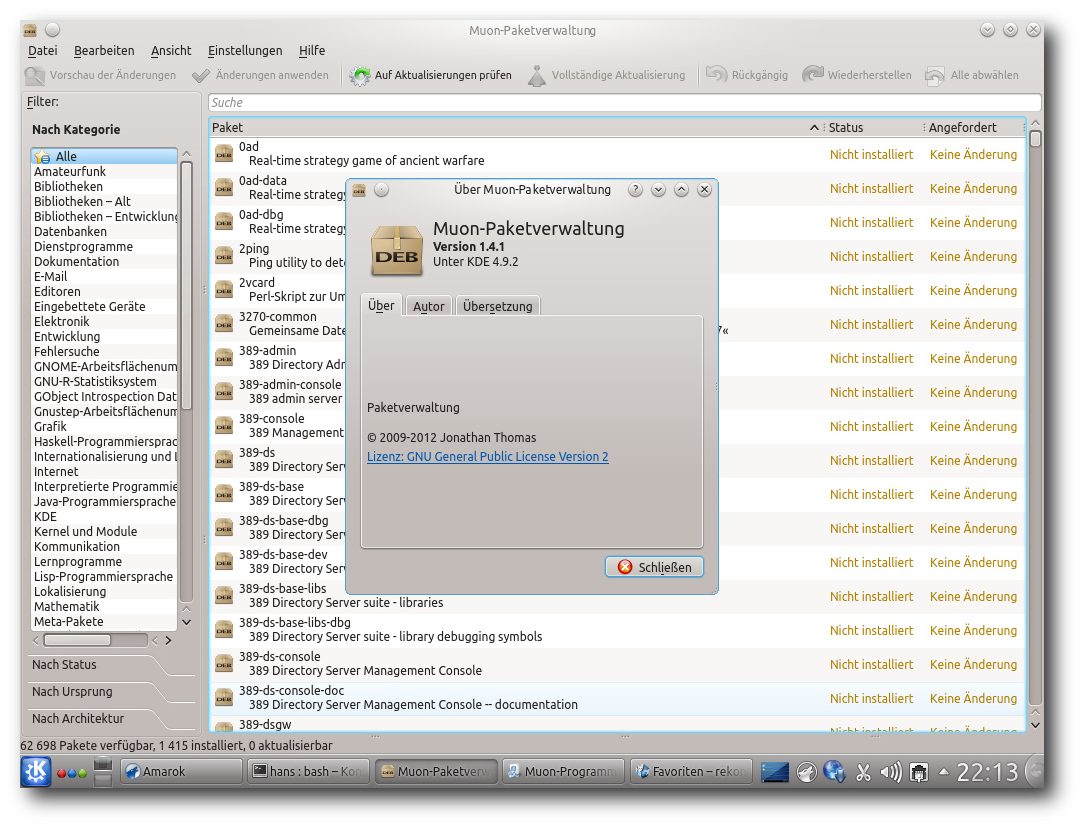
Task: Open the Datei menu
Action: pyautogui.click(x=42, y=50)
